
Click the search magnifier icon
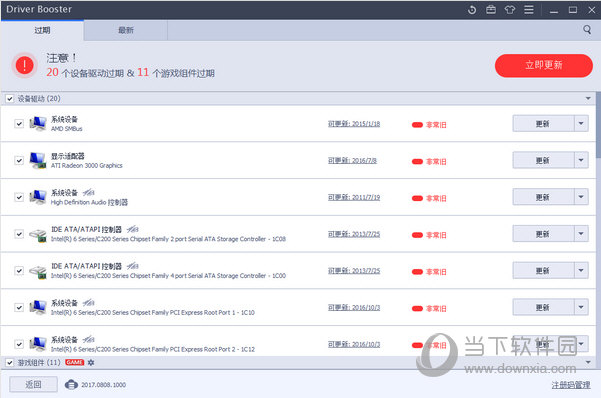587,30
